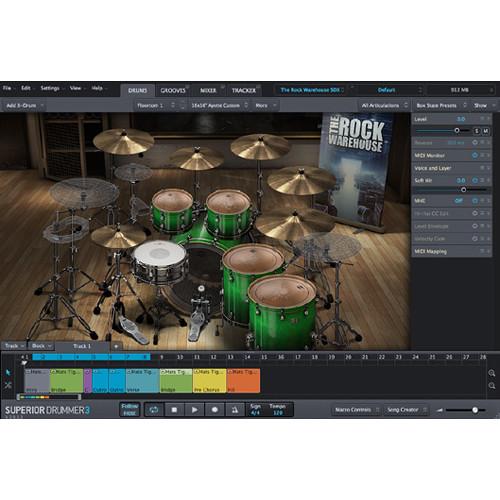Open the Edit menu
500x500 pixels.
click(27, 88)
